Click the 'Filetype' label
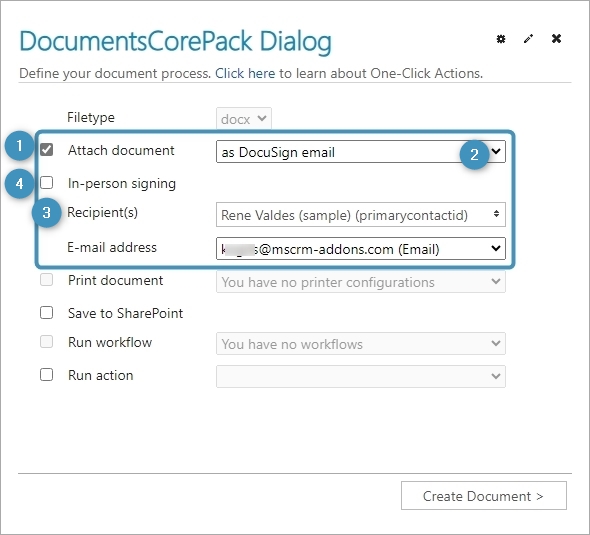 click(91, 118)
